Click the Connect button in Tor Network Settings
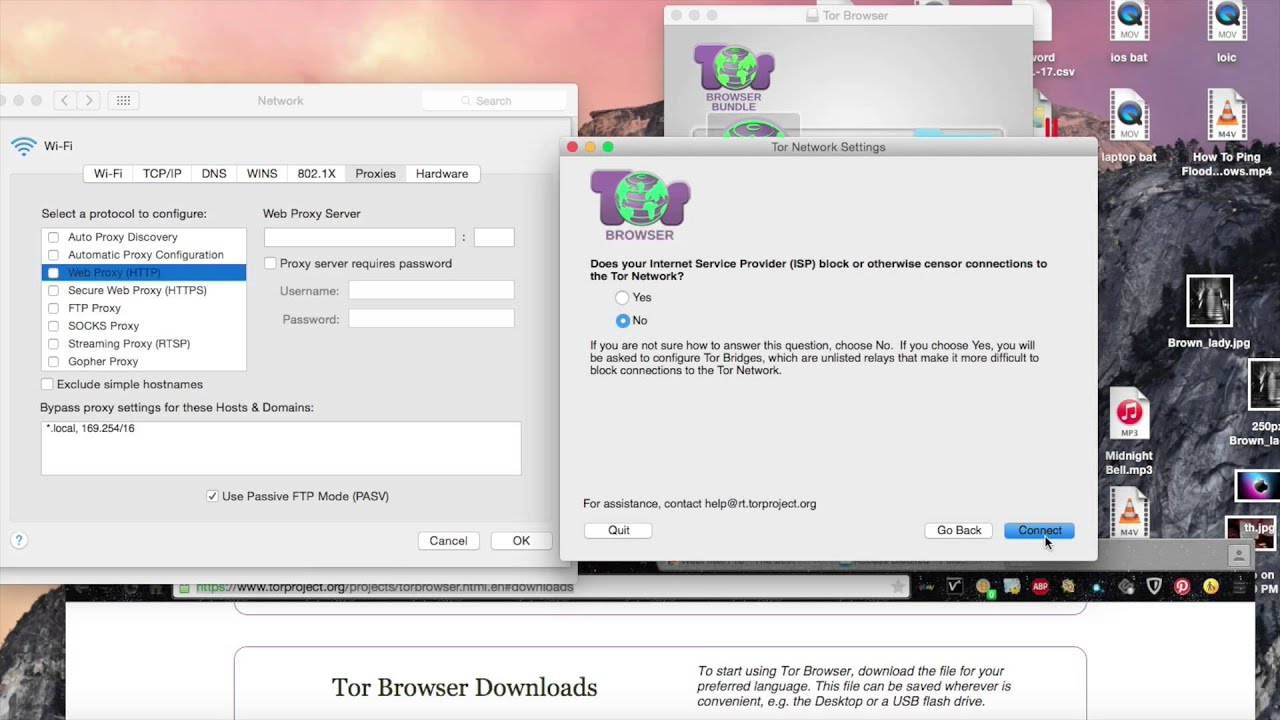The width and height of the screenshot is (1280, 720). pyautogui.click(x=1039, y=530)
